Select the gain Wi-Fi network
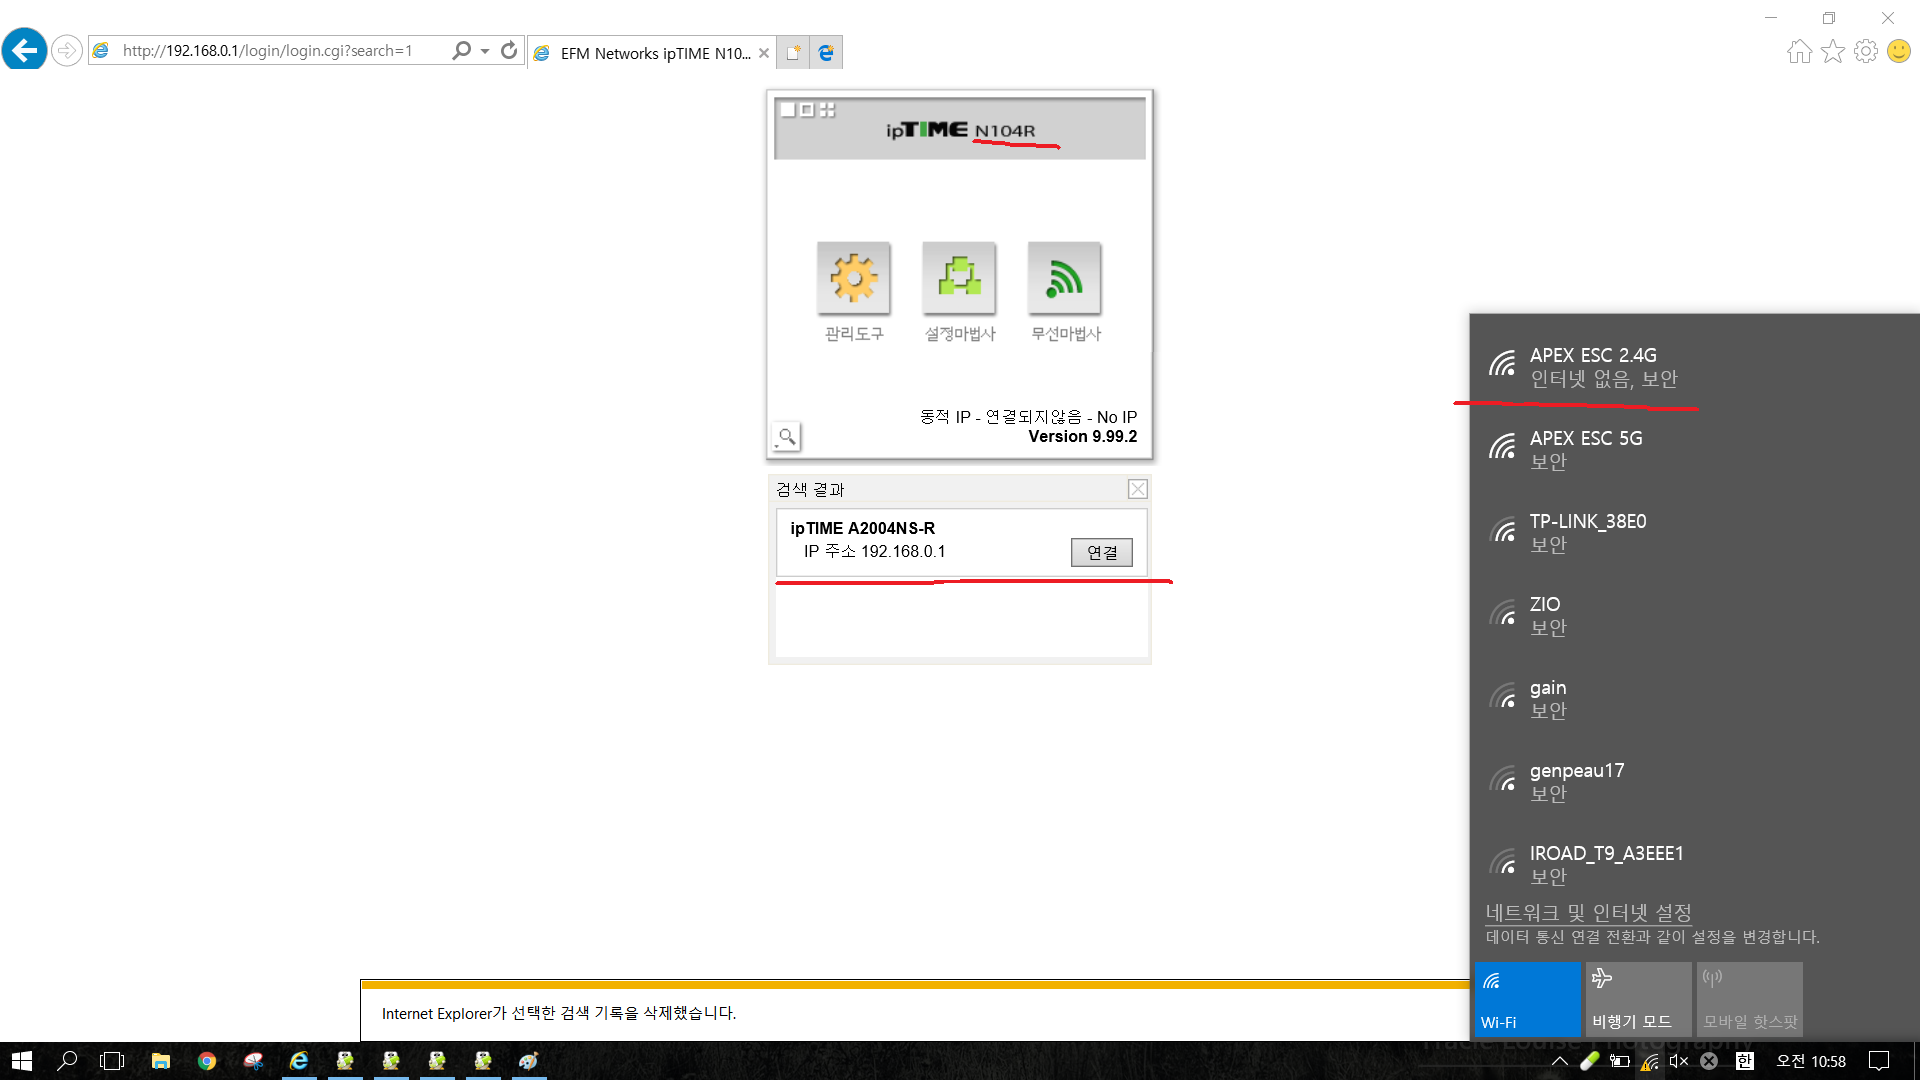The image size is (1920, 1080). click(x=1694, y=699)
